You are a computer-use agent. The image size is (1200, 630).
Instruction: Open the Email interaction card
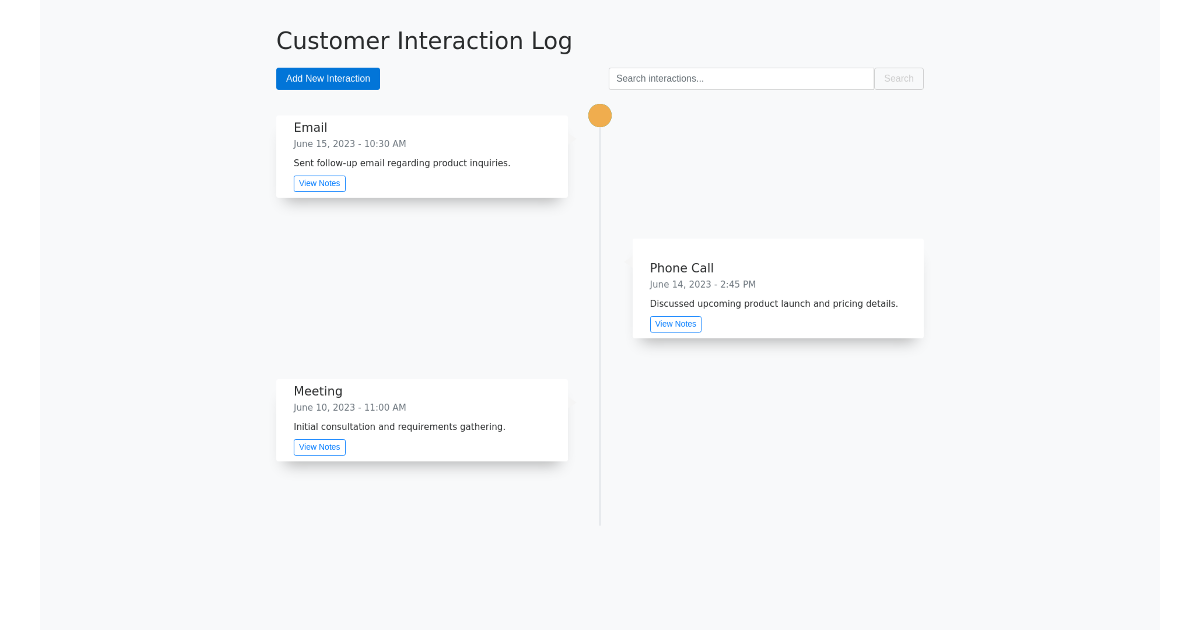pos(421,156)
